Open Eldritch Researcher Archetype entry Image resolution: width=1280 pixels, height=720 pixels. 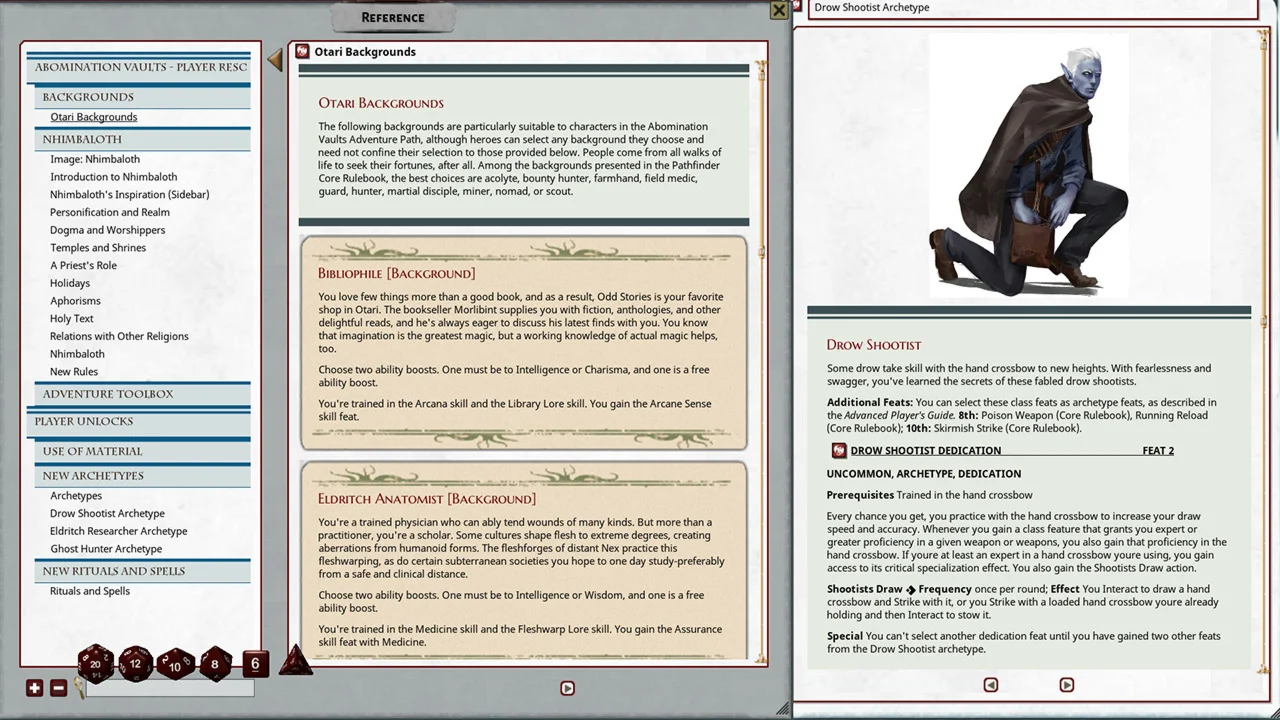coord(119,531)
